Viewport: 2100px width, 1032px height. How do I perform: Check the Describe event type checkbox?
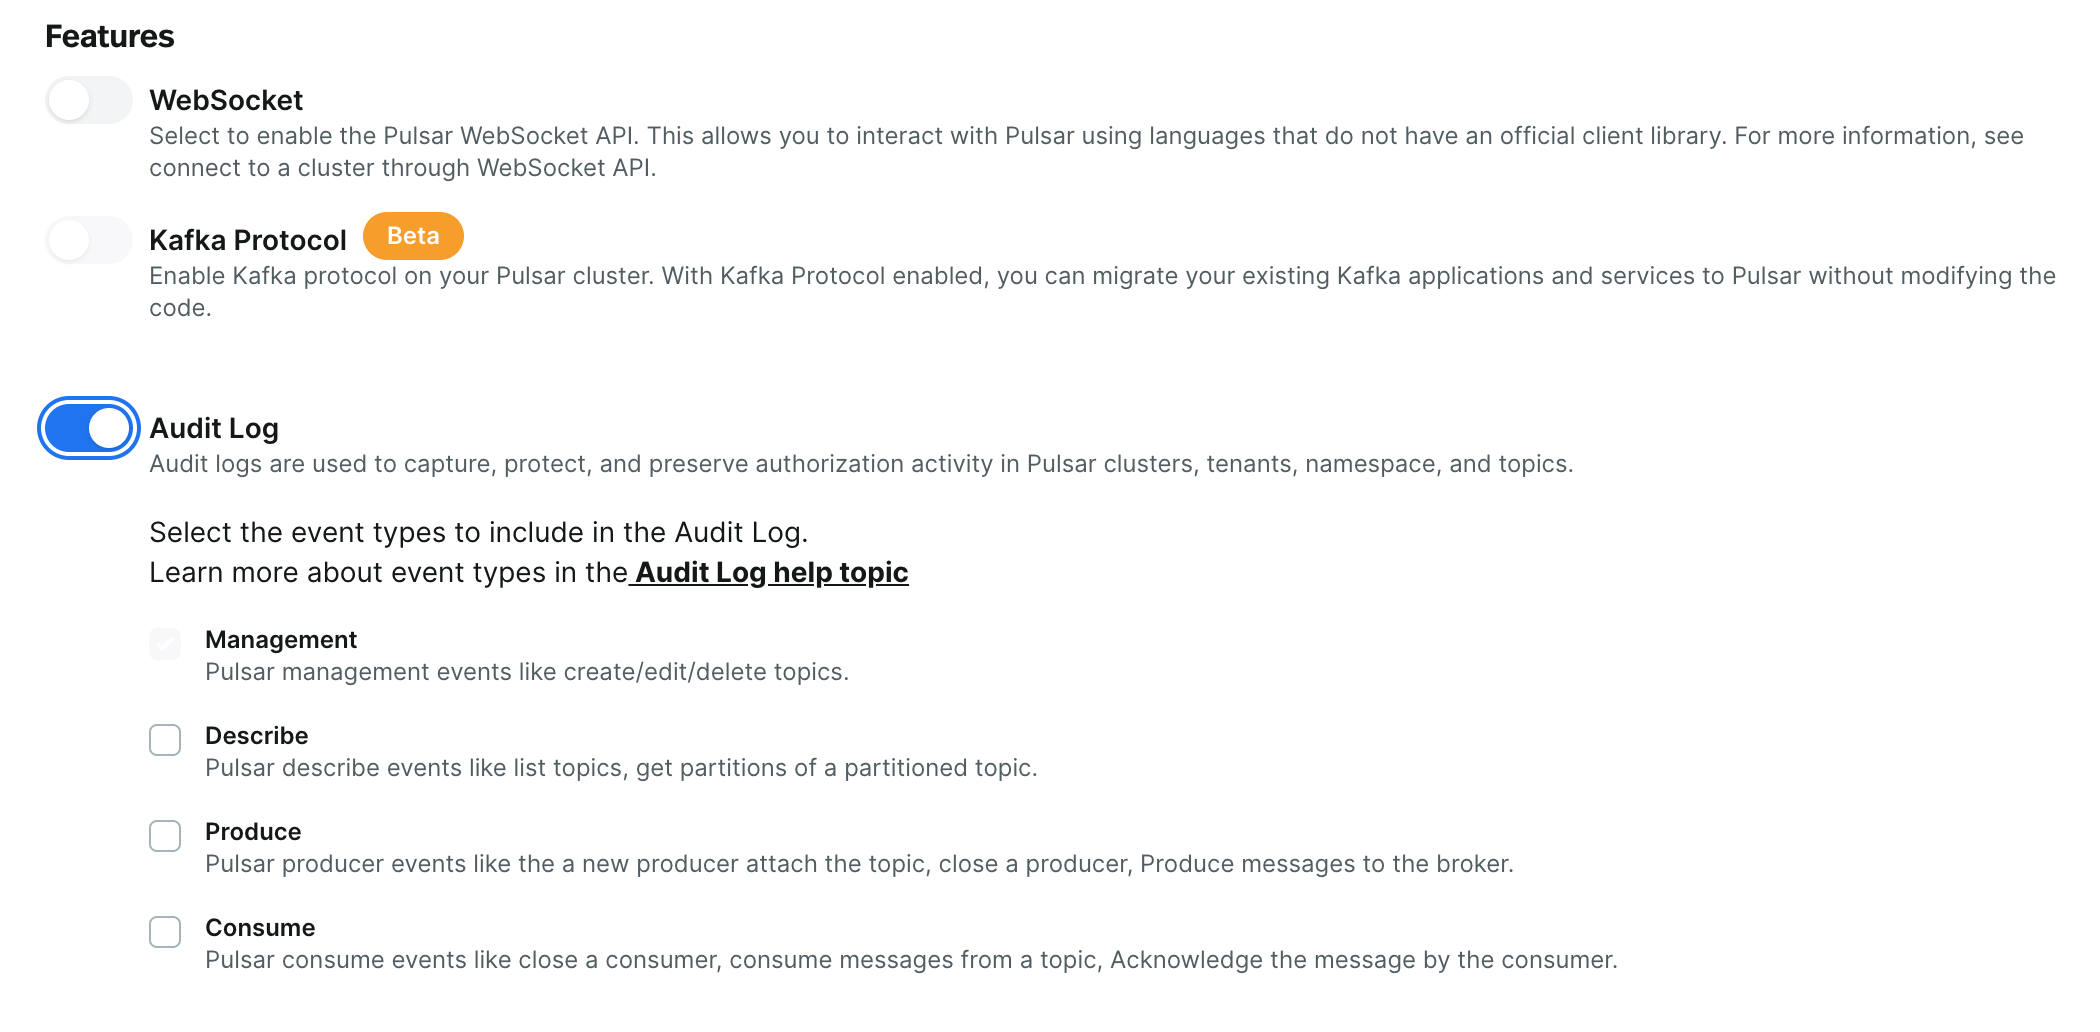(x=165, y=740)
